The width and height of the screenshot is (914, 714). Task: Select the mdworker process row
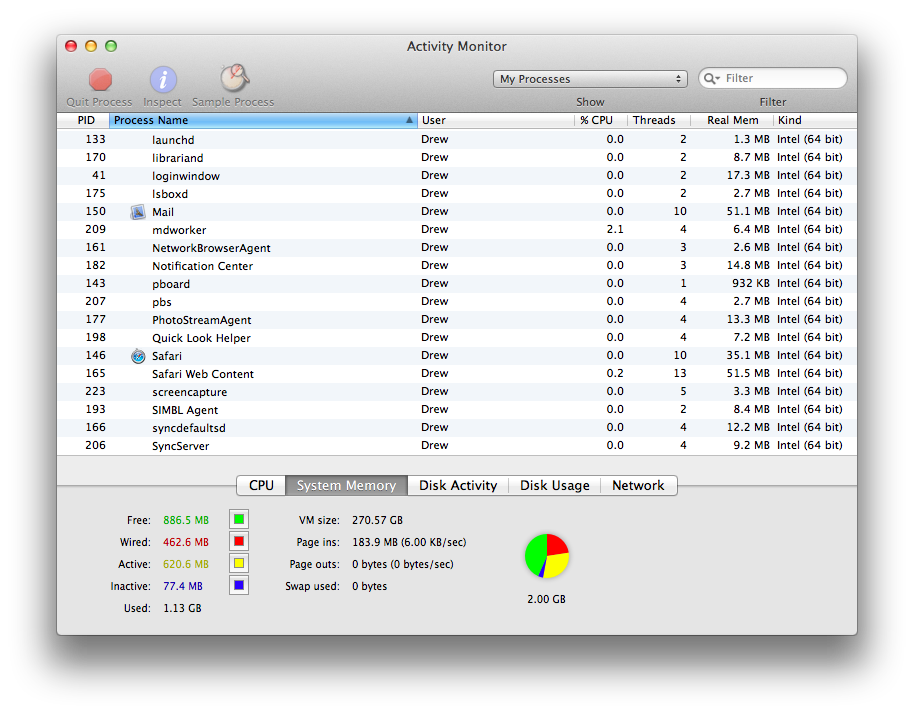[x=457, y=230]
